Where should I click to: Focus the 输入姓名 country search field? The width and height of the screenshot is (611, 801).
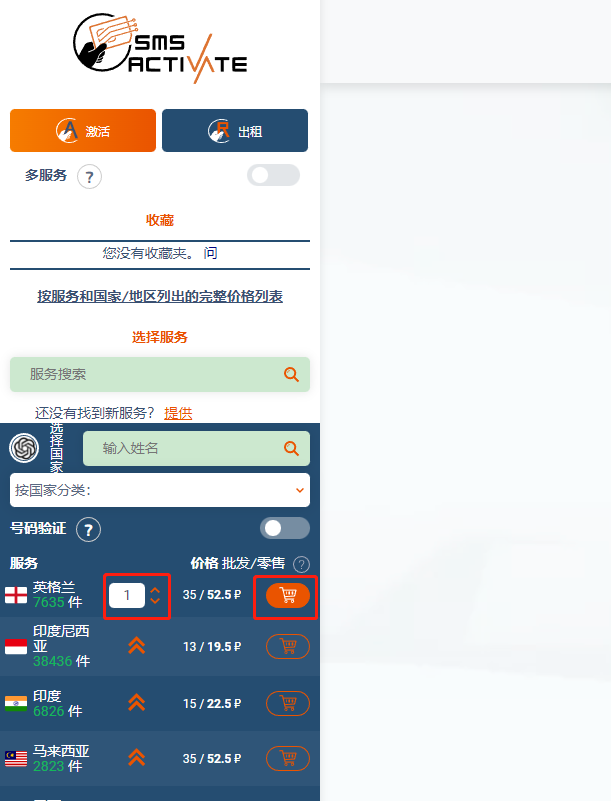(196, 449)
